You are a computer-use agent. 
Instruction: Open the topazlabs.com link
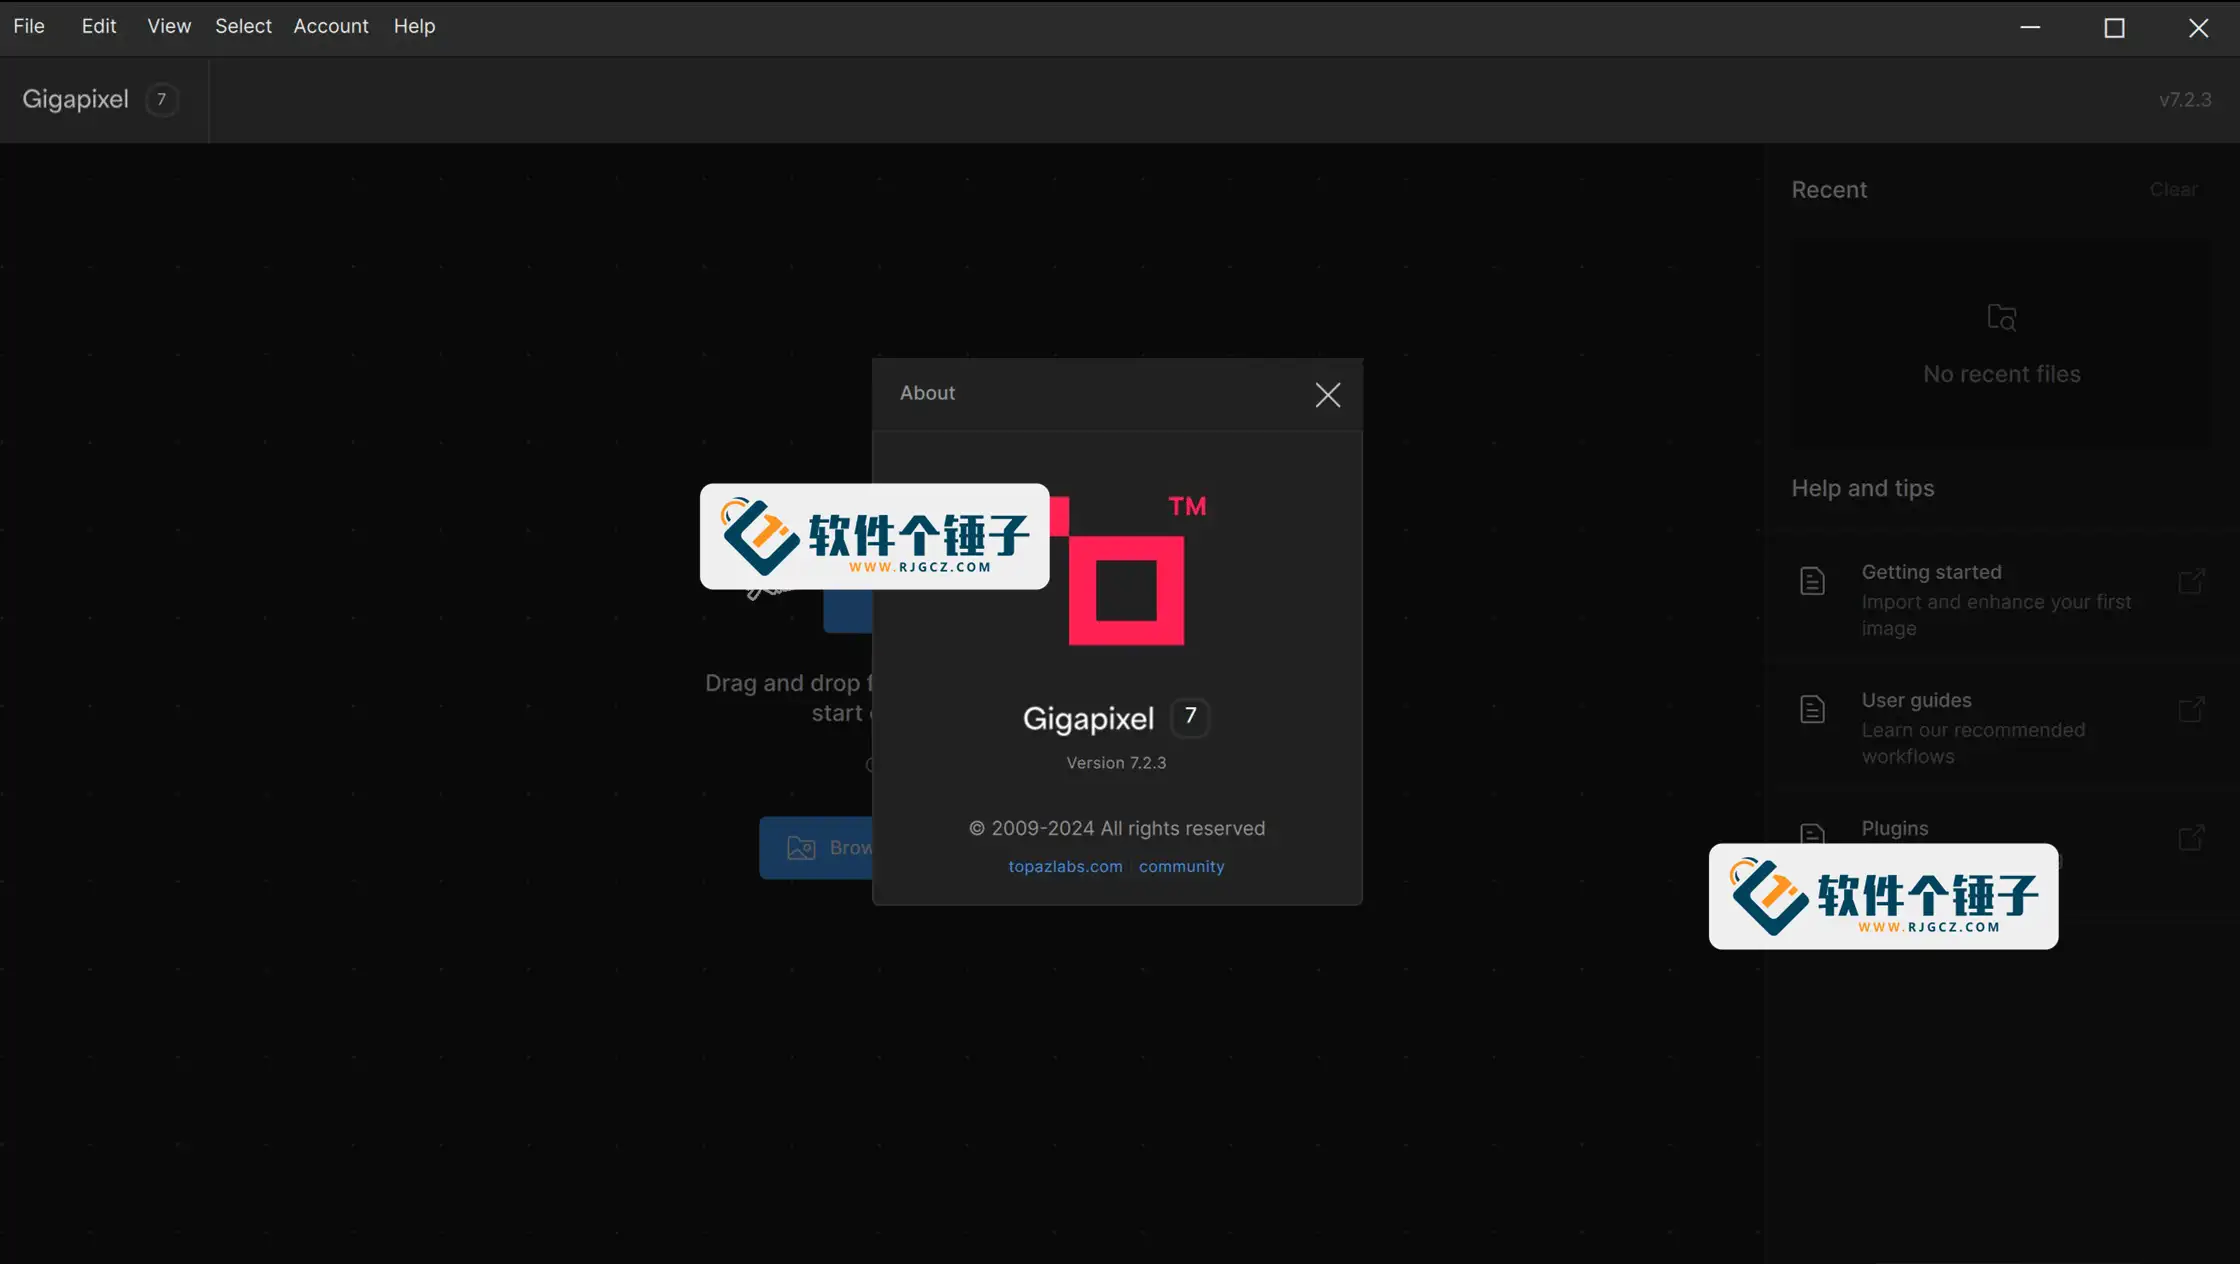click(1065, 867)
